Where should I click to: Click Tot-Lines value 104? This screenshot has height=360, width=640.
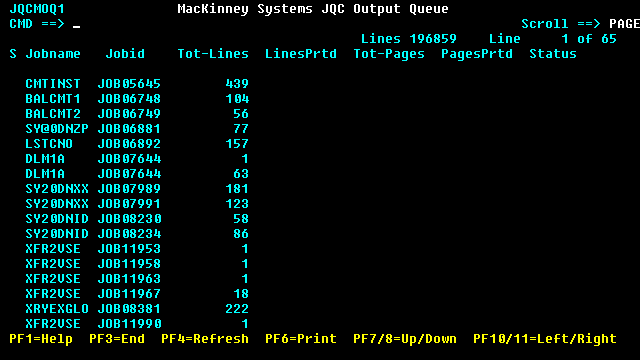(237, 99)
